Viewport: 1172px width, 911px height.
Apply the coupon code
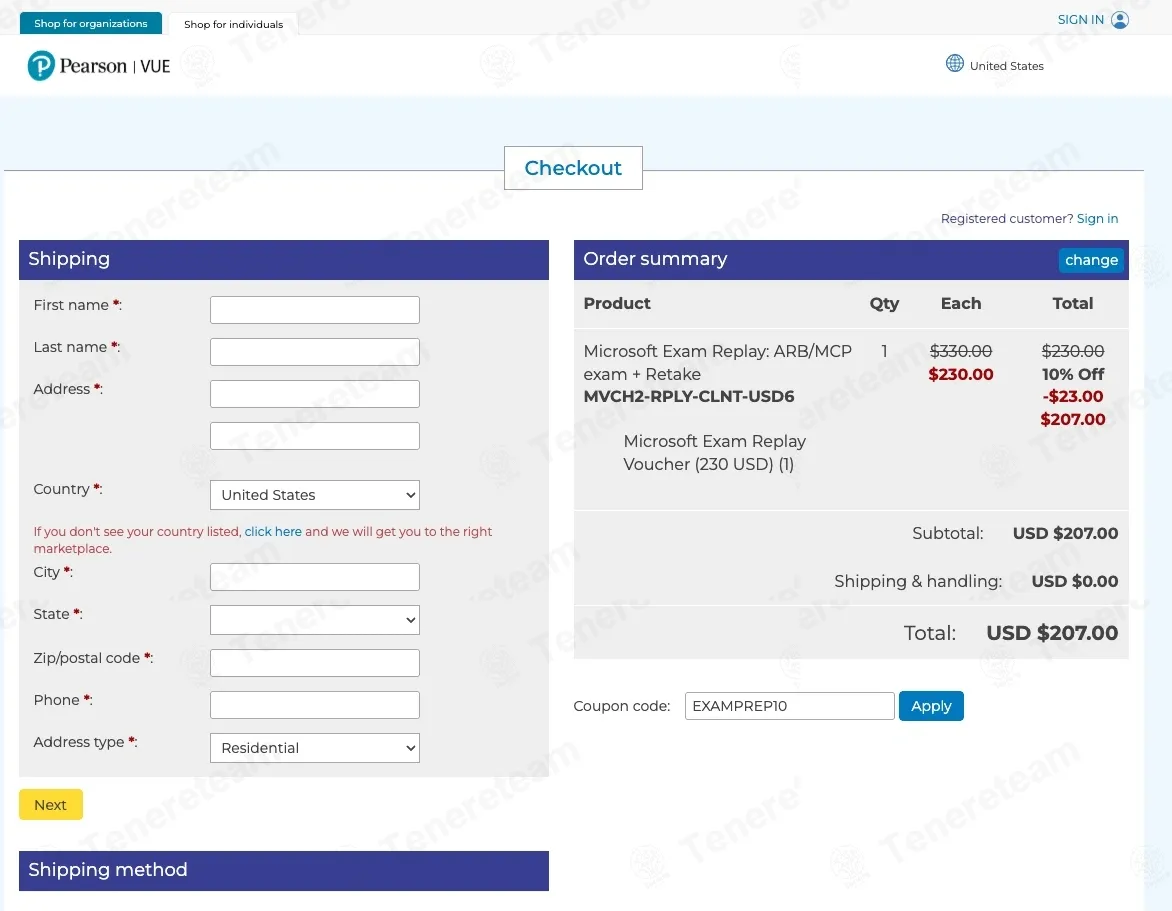pyautogui.click(x=931, y=706)
